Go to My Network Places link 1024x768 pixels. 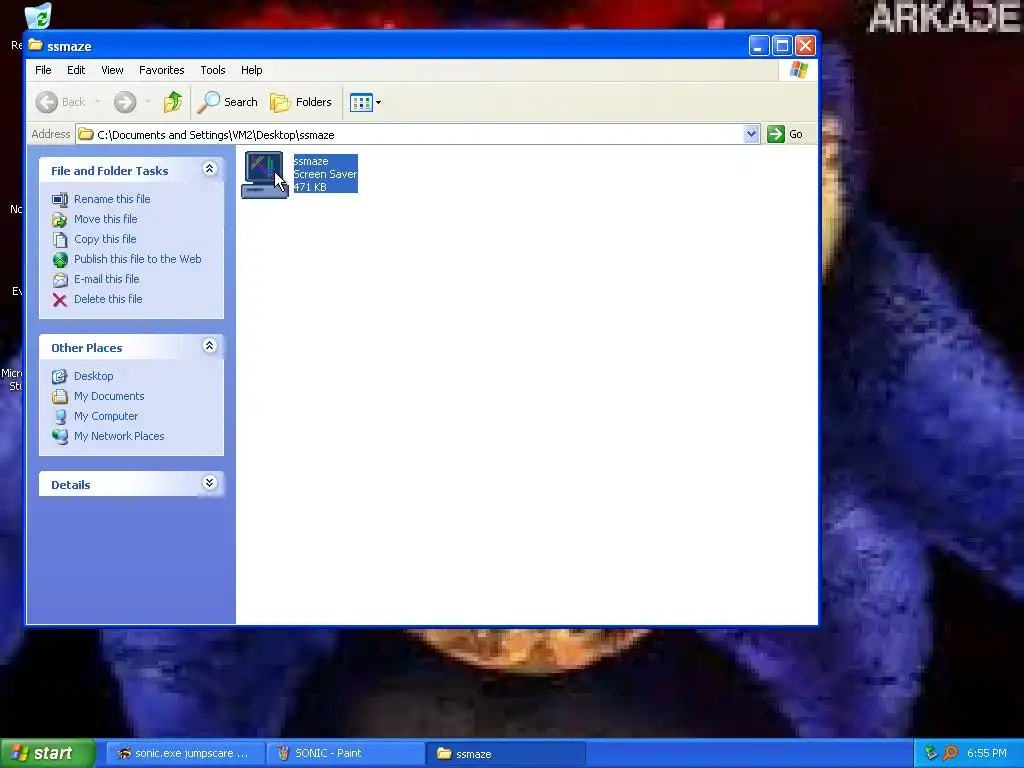point(119,436)
